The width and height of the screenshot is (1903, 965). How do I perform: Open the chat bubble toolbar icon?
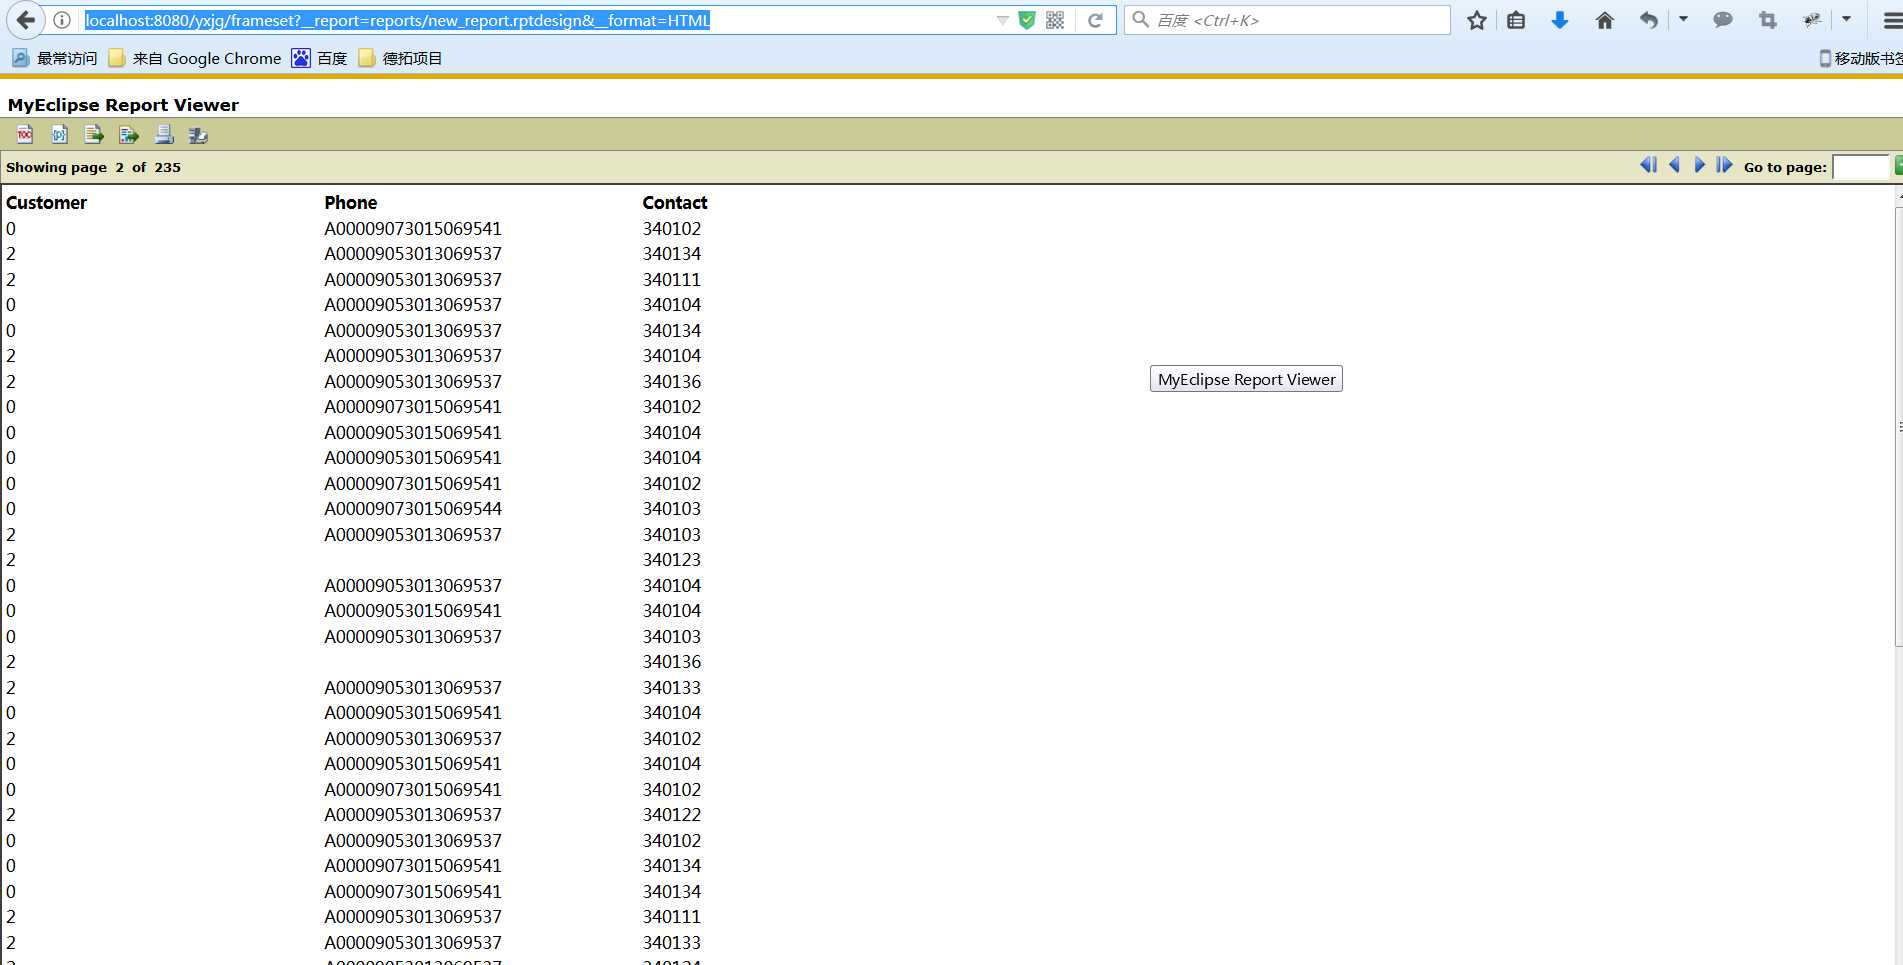(x=1723, y=20)
